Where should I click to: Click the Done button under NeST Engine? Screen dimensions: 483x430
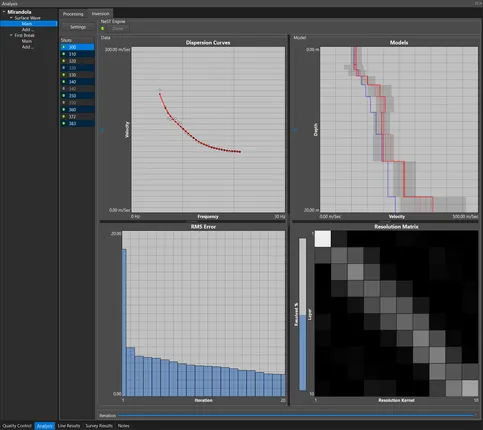[x=118, y=29]
